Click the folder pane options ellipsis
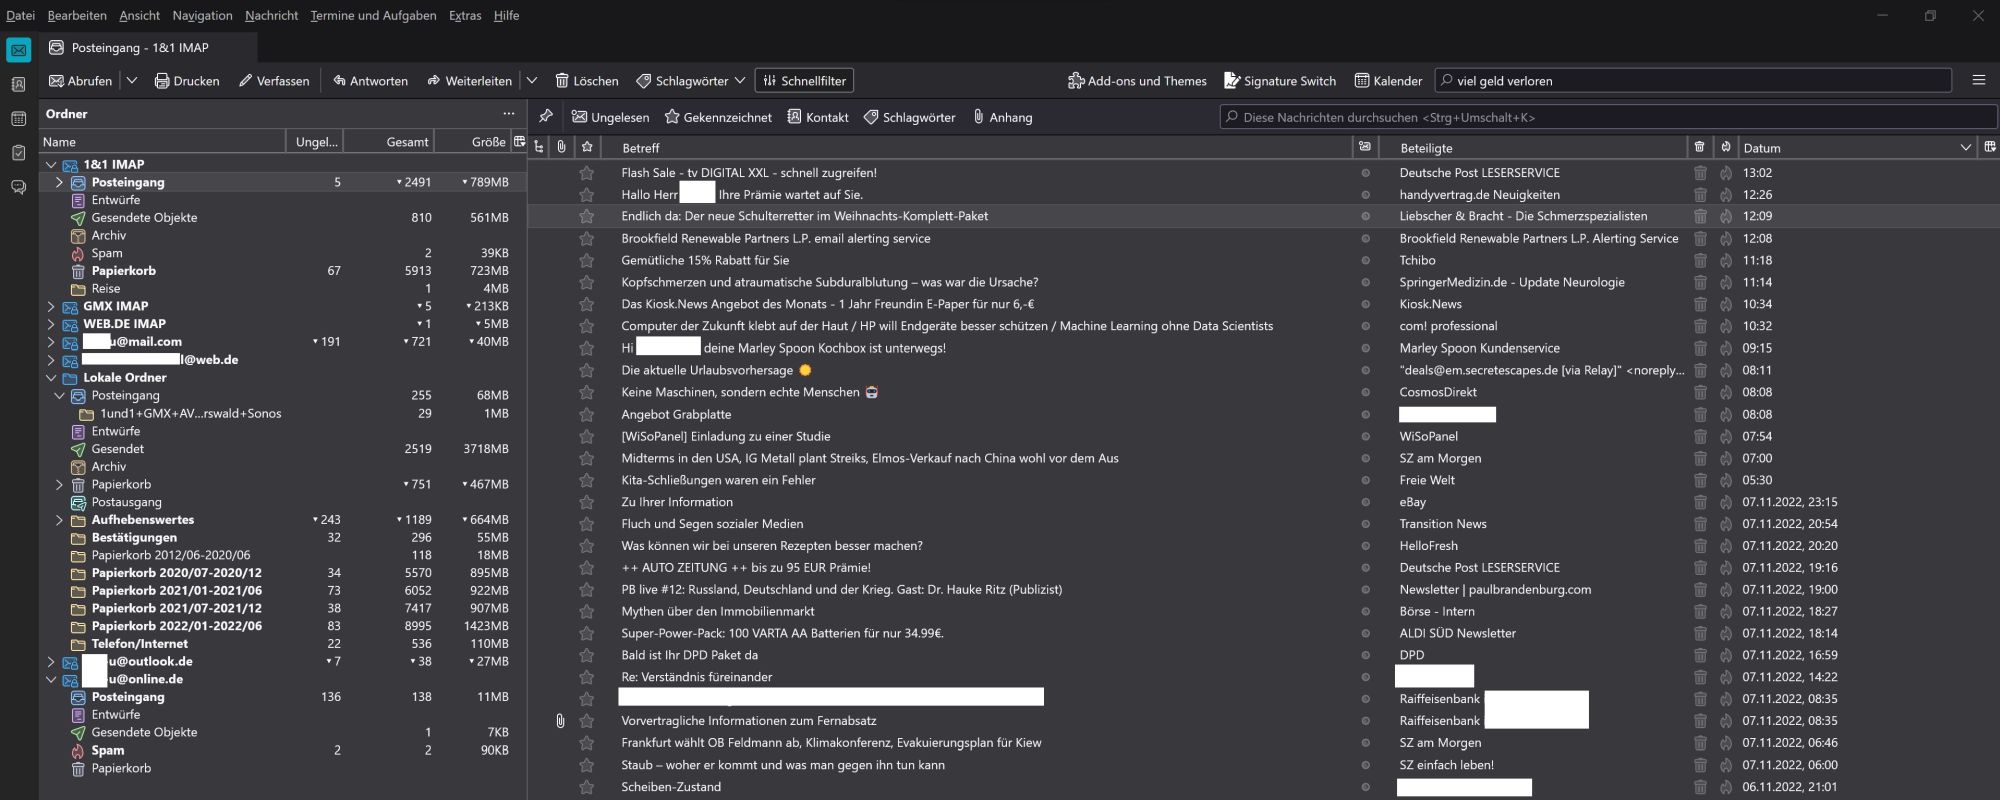Image resolution: width=2000 pixels, height=800 pixels. 508,114
